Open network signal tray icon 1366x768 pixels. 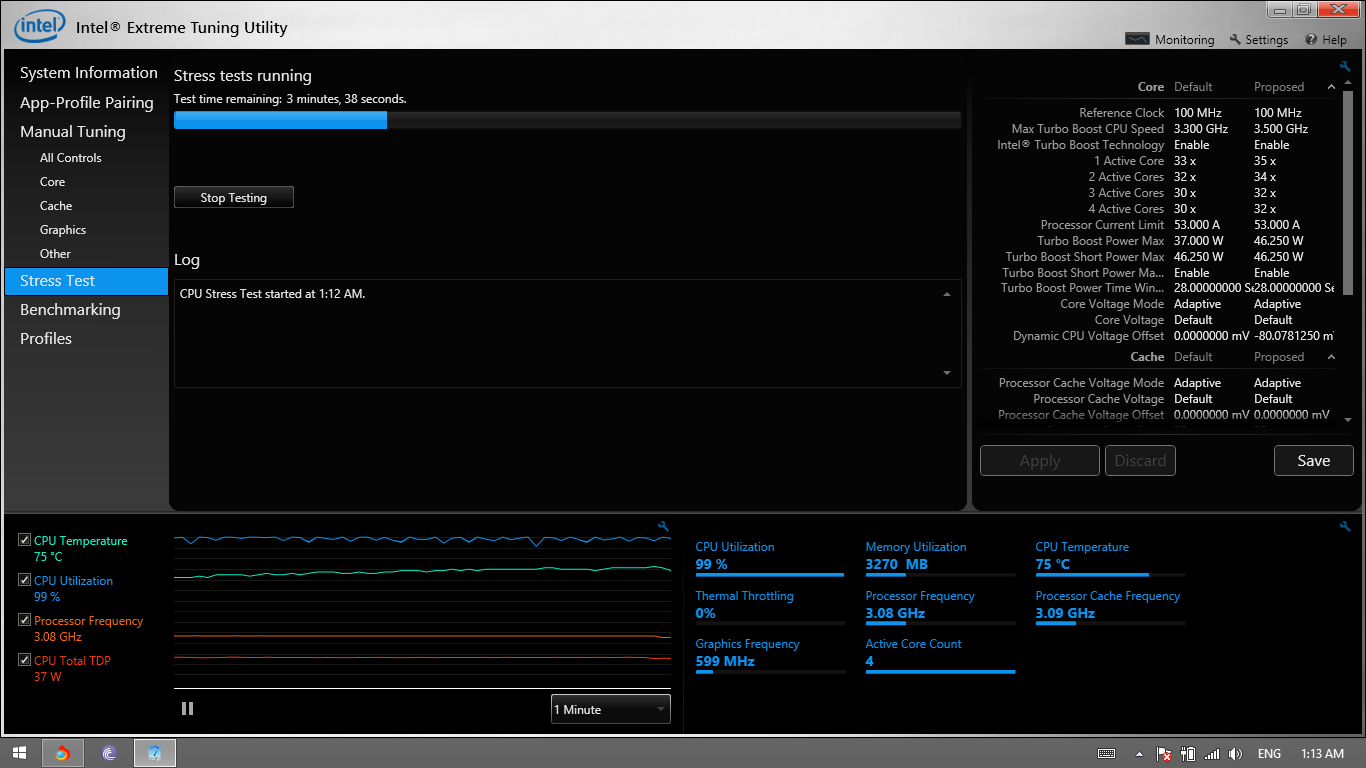coord(1212,753)
